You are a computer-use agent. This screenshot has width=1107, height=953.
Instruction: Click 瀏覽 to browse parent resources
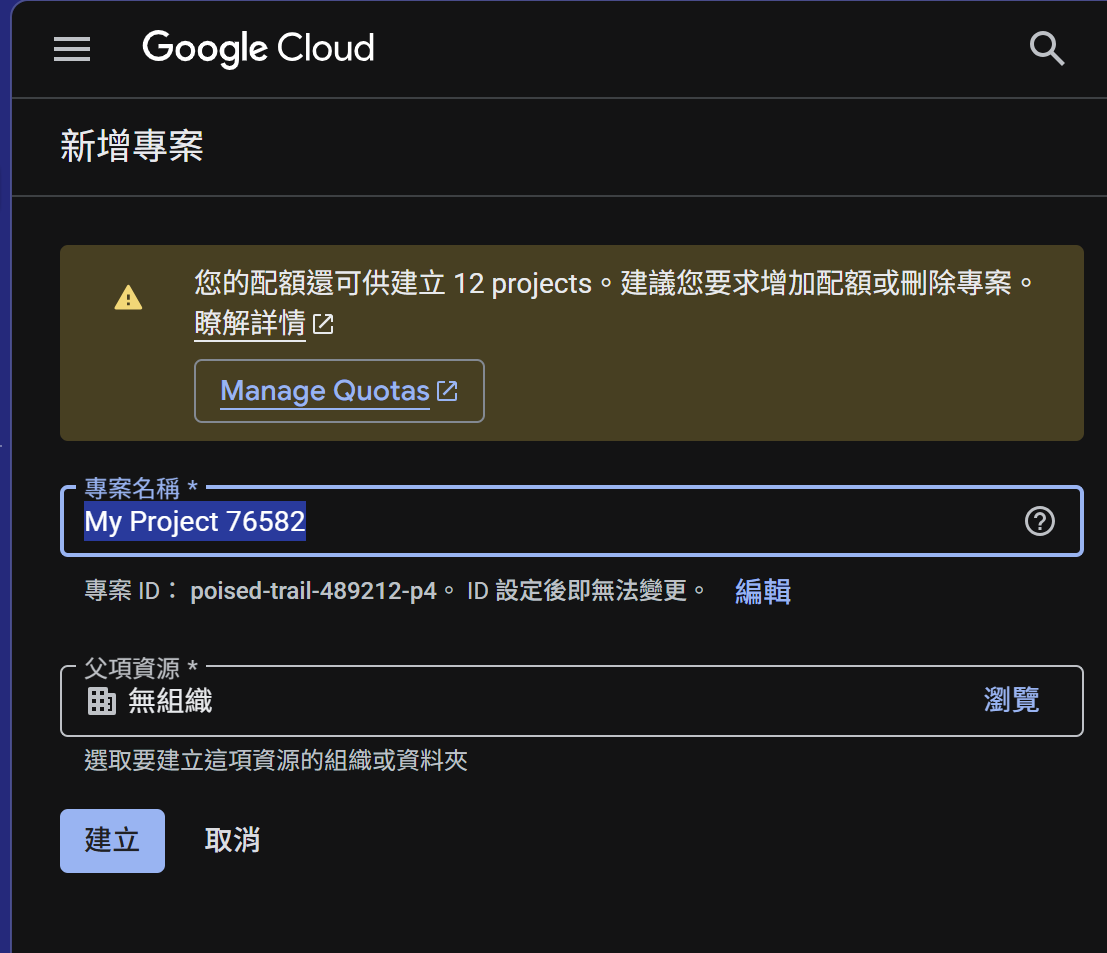pyautogui.click(x=1011, y=700)
